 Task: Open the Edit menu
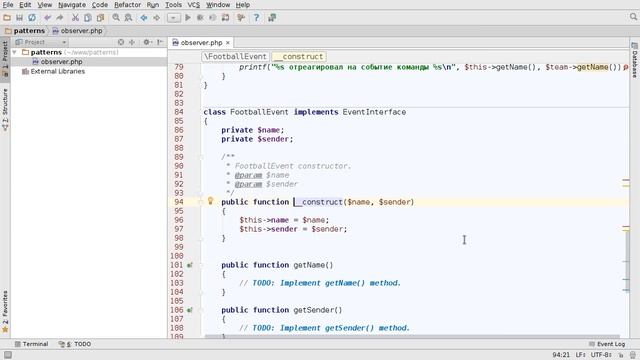[25, 5]
